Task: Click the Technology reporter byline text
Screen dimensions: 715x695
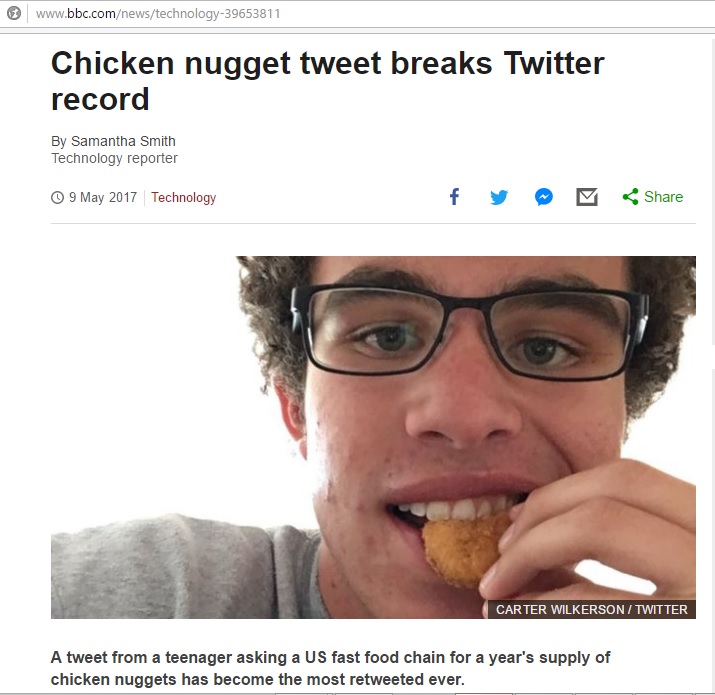Action: [114, 158]
